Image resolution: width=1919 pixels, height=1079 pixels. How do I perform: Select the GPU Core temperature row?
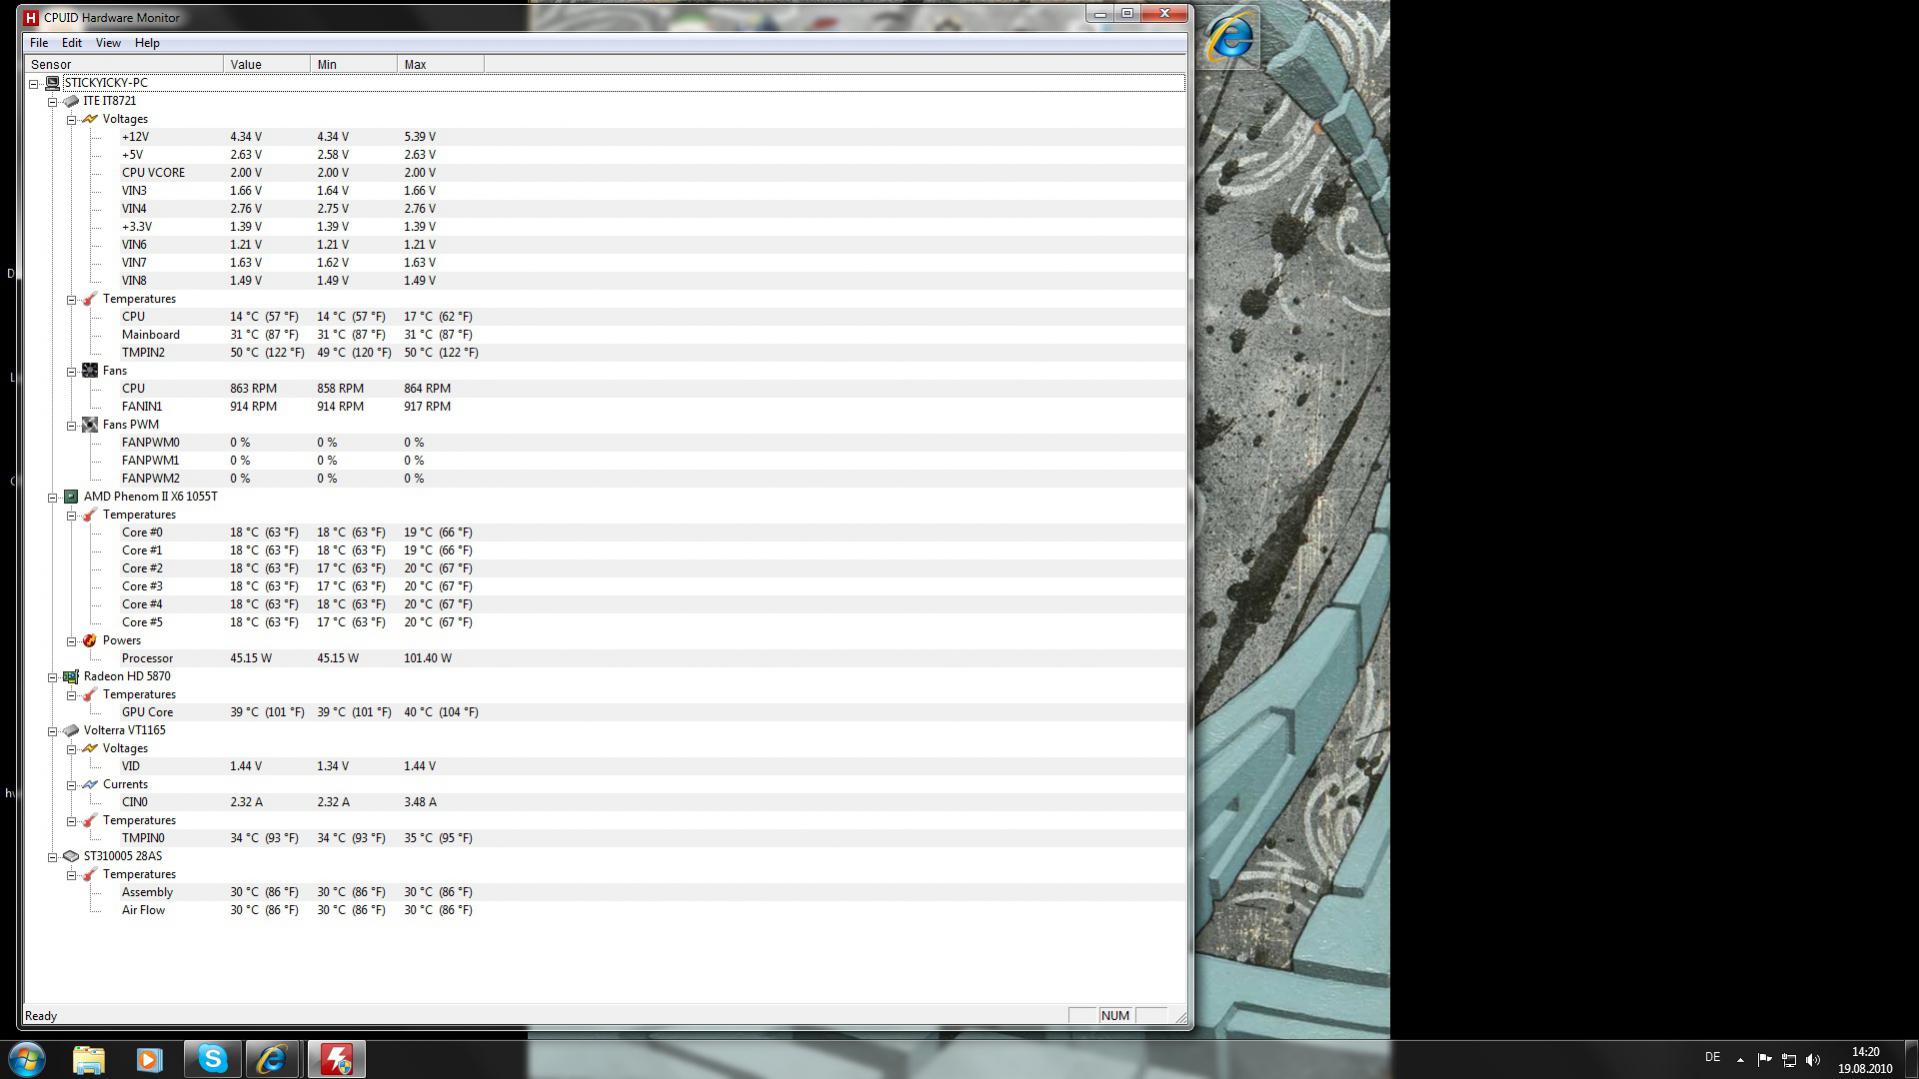[x=652, y=713]
